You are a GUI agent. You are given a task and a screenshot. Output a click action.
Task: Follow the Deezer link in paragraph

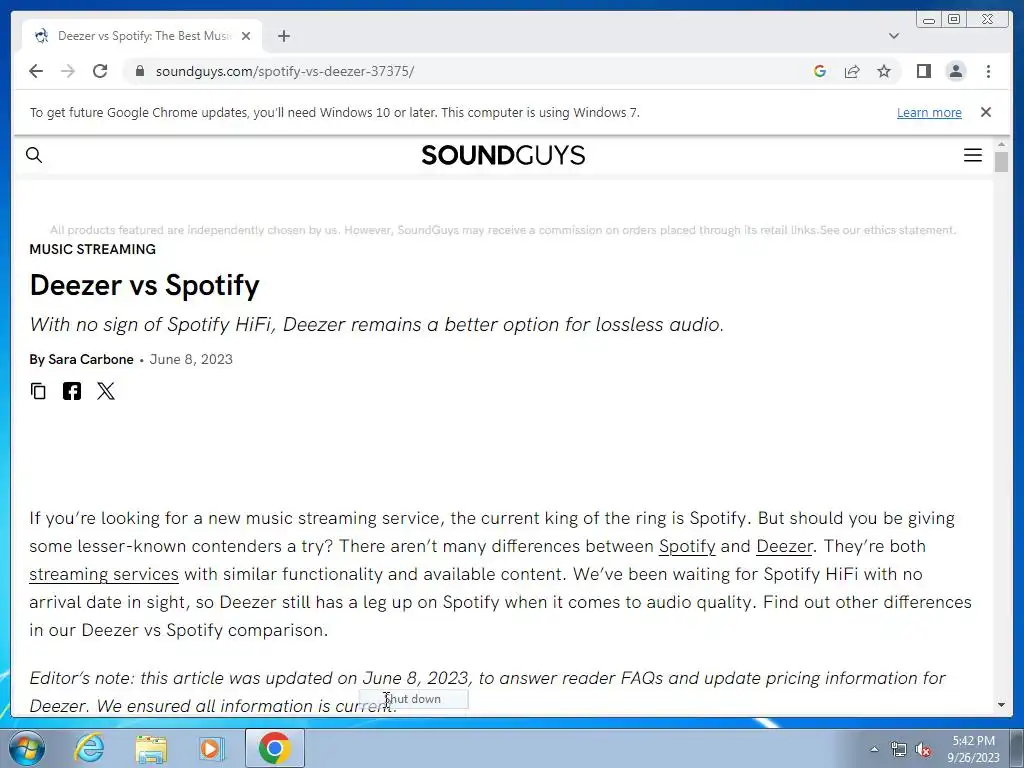point(784,546)
